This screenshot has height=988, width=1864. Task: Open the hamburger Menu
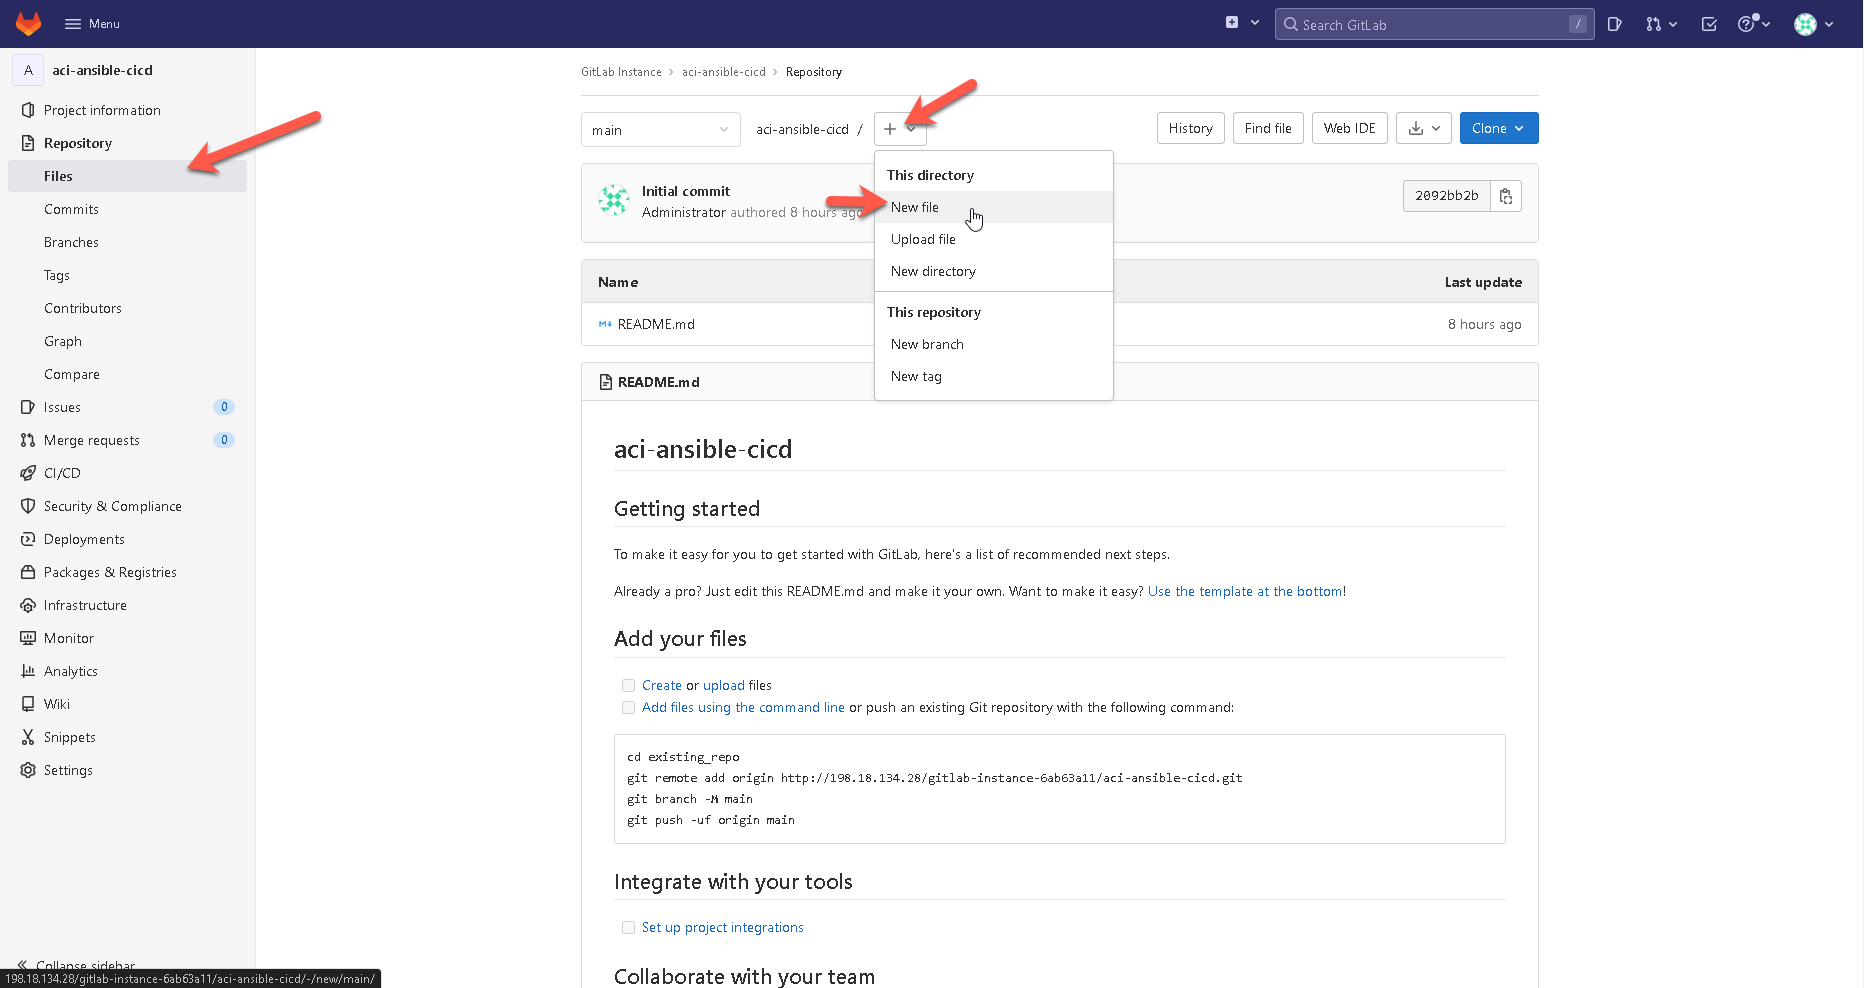click(92, 24)
